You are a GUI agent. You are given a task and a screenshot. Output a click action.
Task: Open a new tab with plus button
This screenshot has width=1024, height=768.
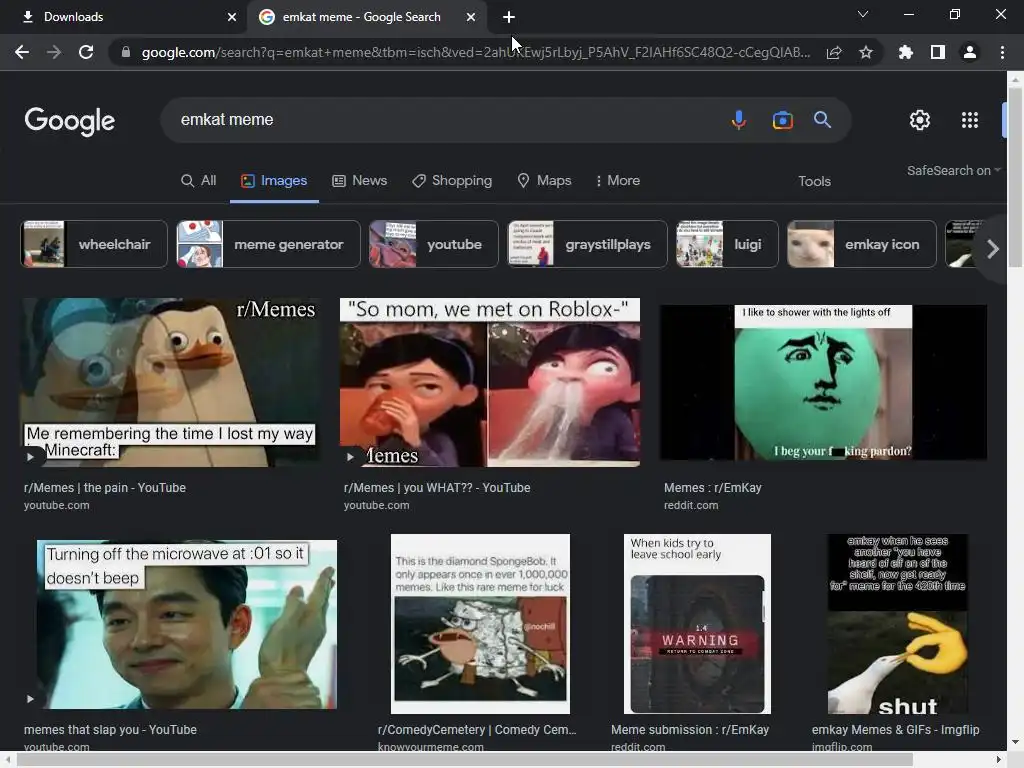coord(509,17)
